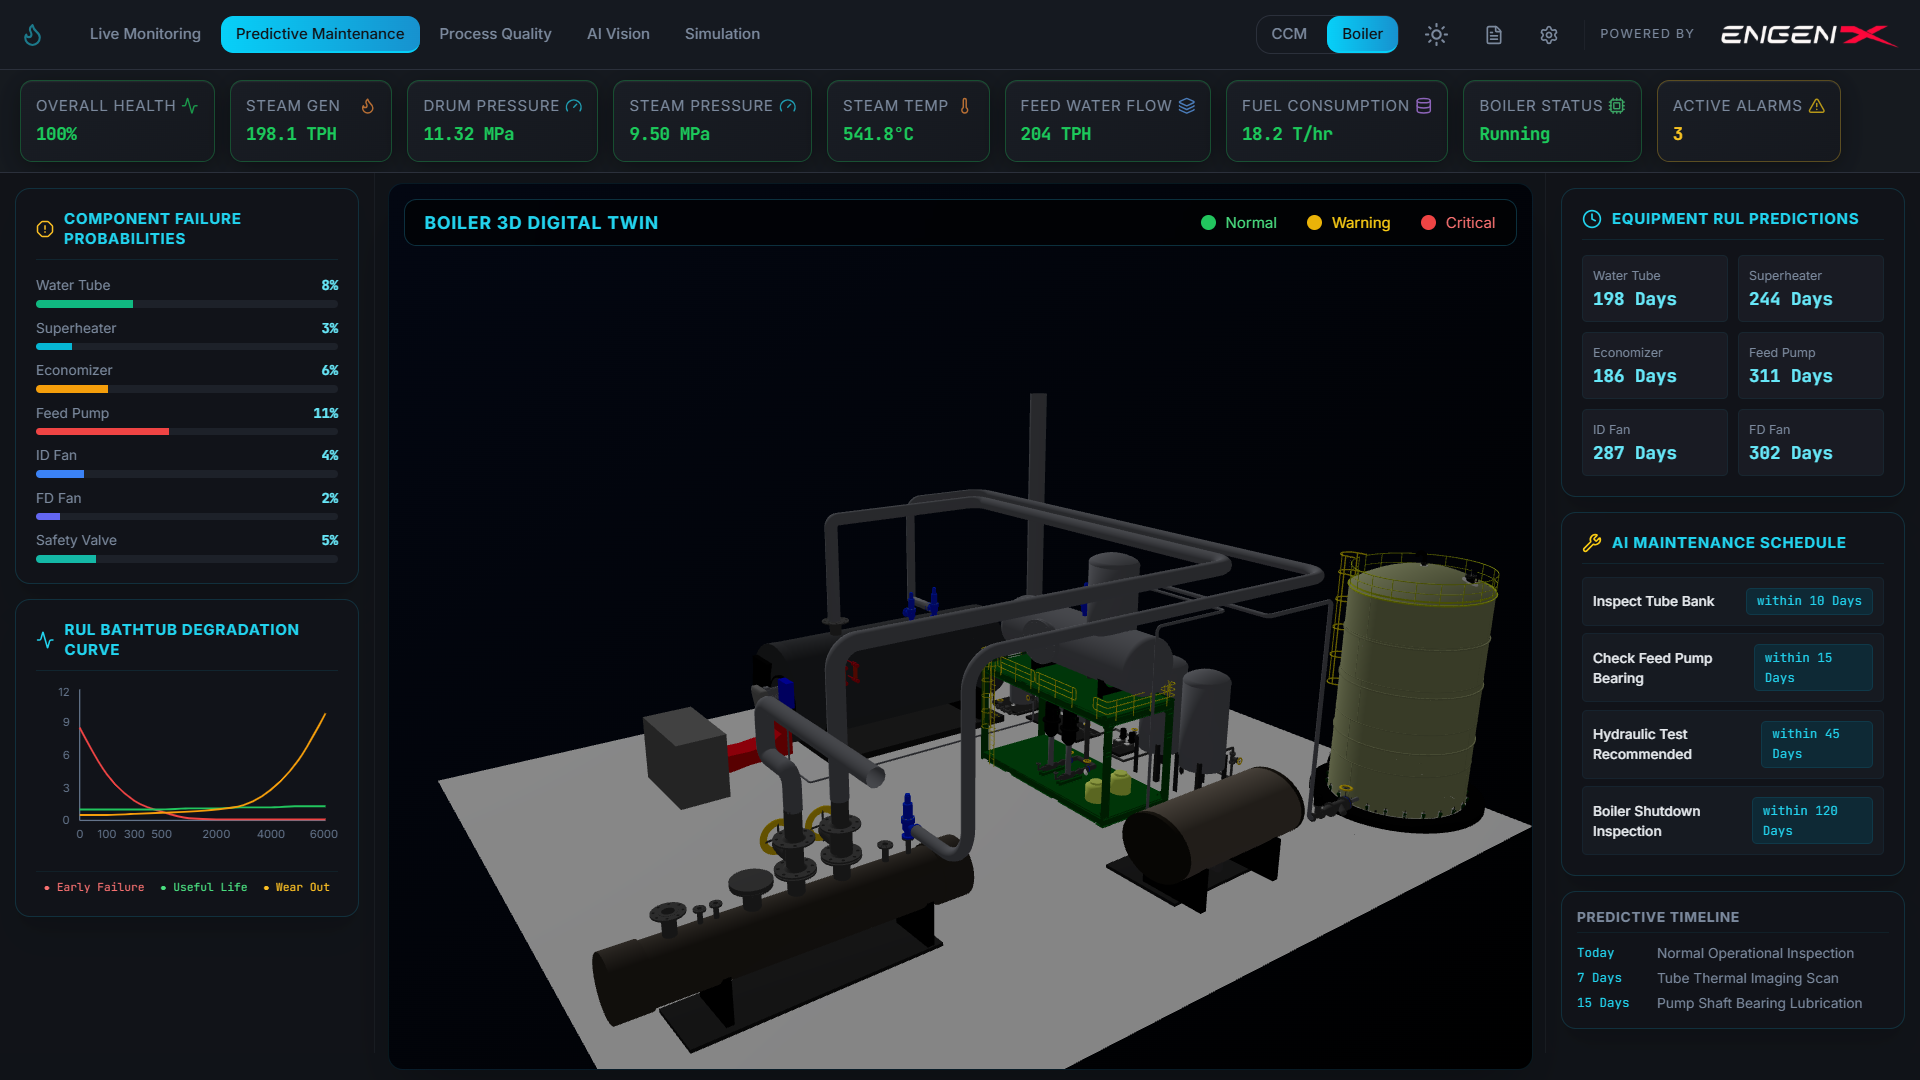Select the Superheater 244 Days card
1920x1080 pixels.
point(1810,289)
